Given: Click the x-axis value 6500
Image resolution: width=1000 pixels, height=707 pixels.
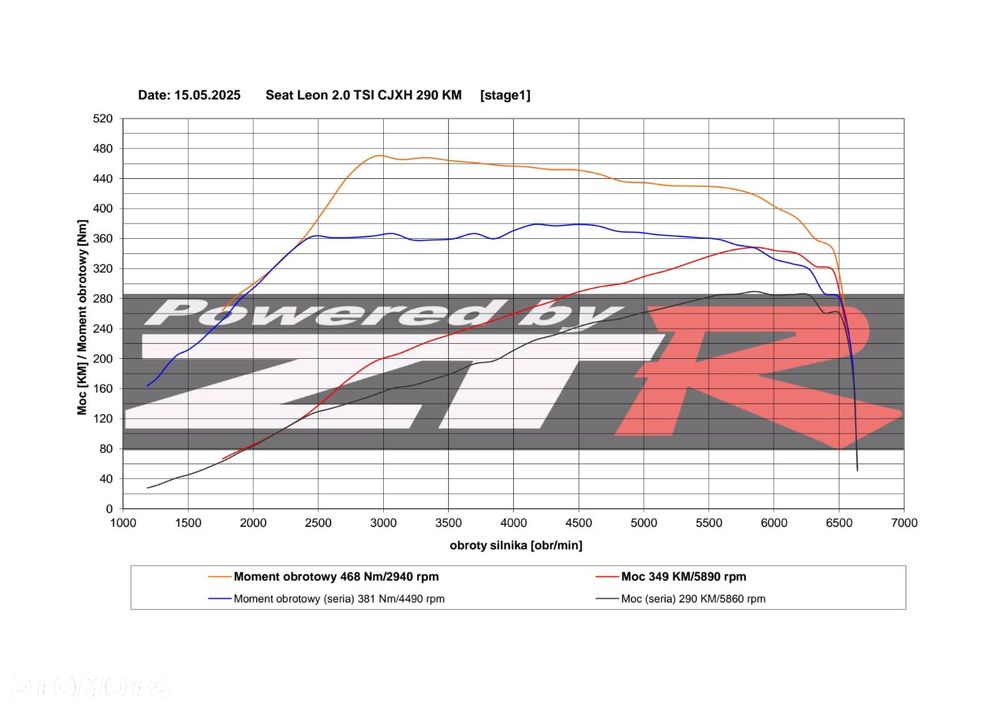Looking at the screenshot, I should pyautogui.click(x=839, y=523).
